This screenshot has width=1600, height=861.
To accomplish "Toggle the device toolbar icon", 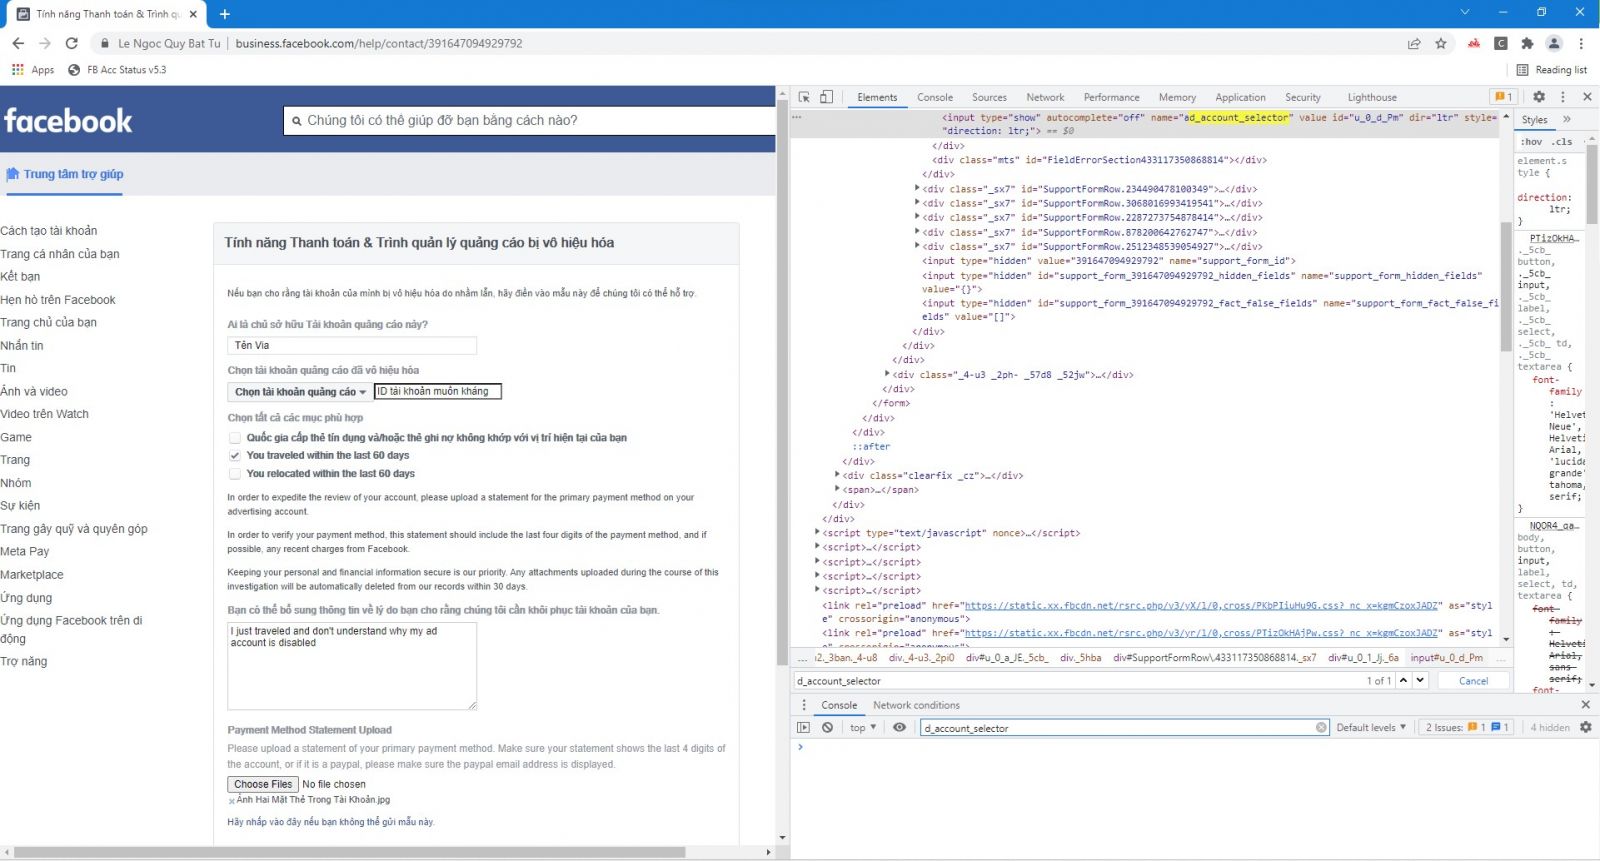I will point(826,97).
